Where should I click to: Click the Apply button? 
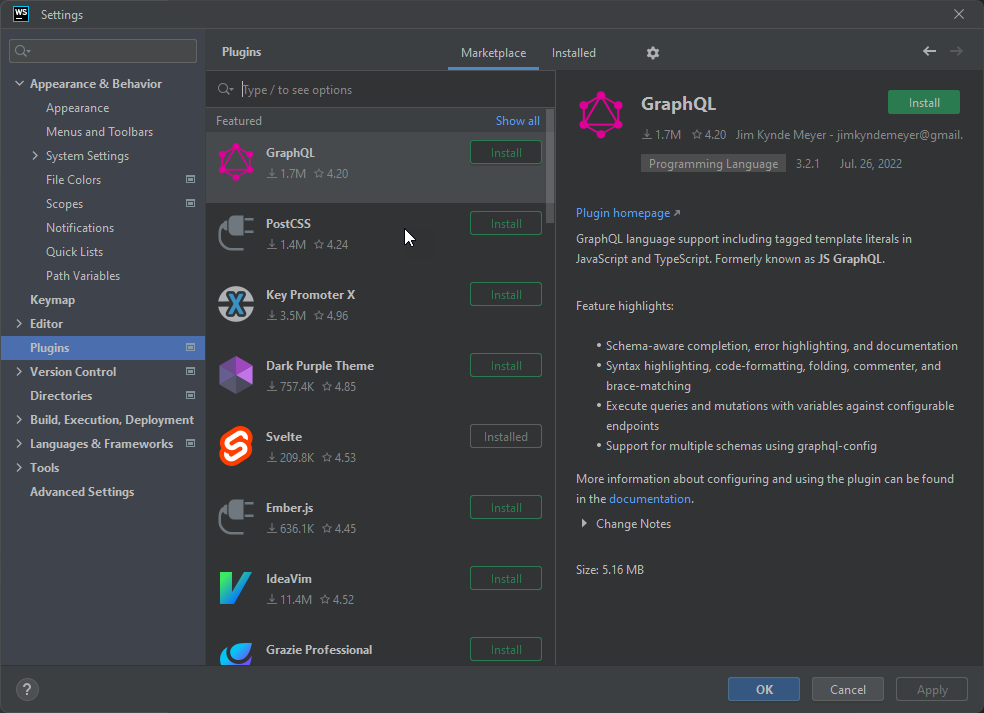point(932,689)
